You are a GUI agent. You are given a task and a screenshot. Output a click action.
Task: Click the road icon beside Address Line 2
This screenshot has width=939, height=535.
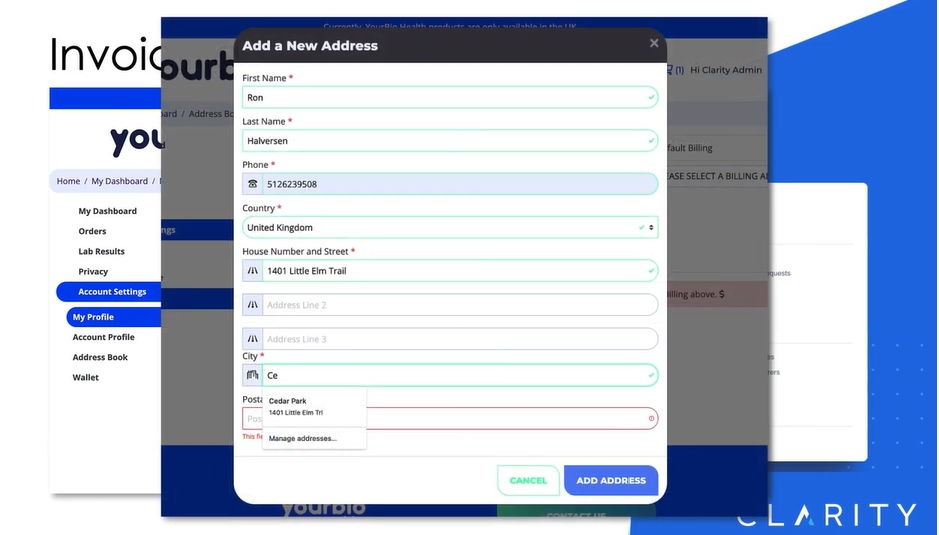pos(252,305)
